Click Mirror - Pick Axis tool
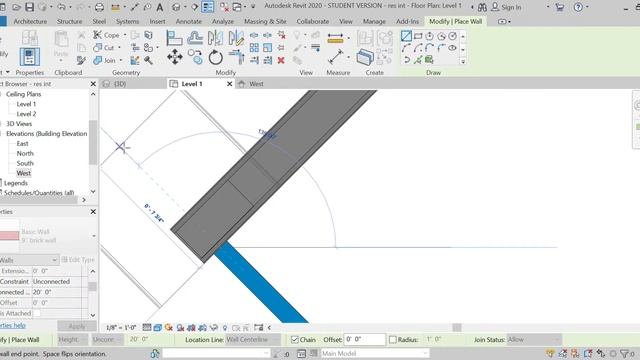This screenshot has width=640, height=360. [x=215, y=38]
